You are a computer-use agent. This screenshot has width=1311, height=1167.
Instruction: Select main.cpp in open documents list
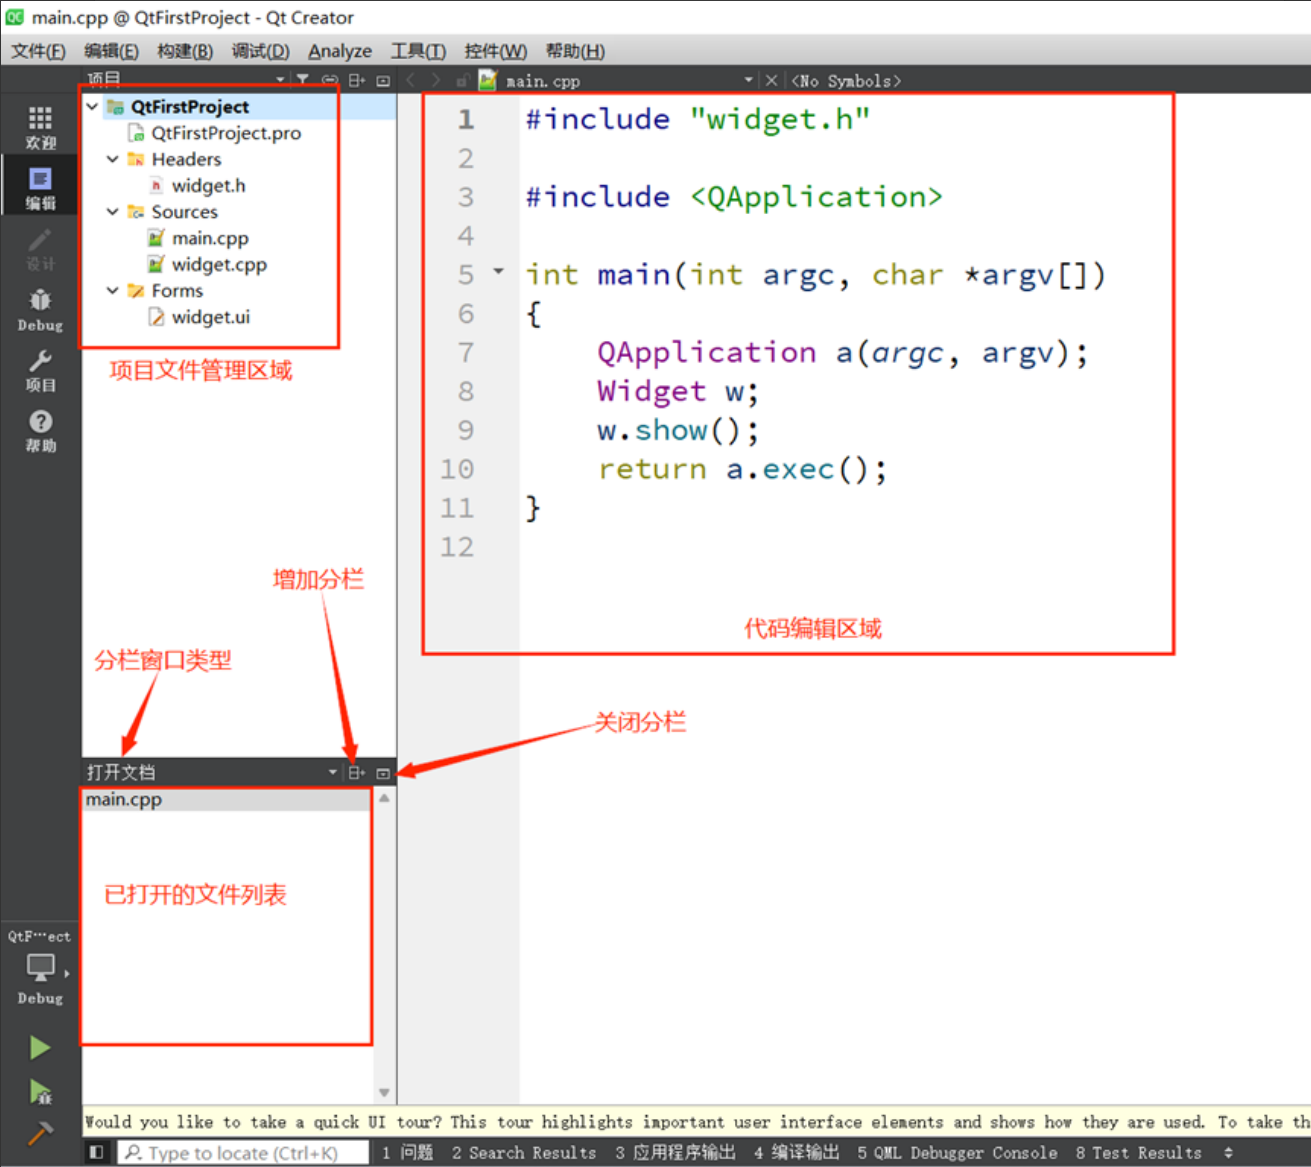(227, 800)
